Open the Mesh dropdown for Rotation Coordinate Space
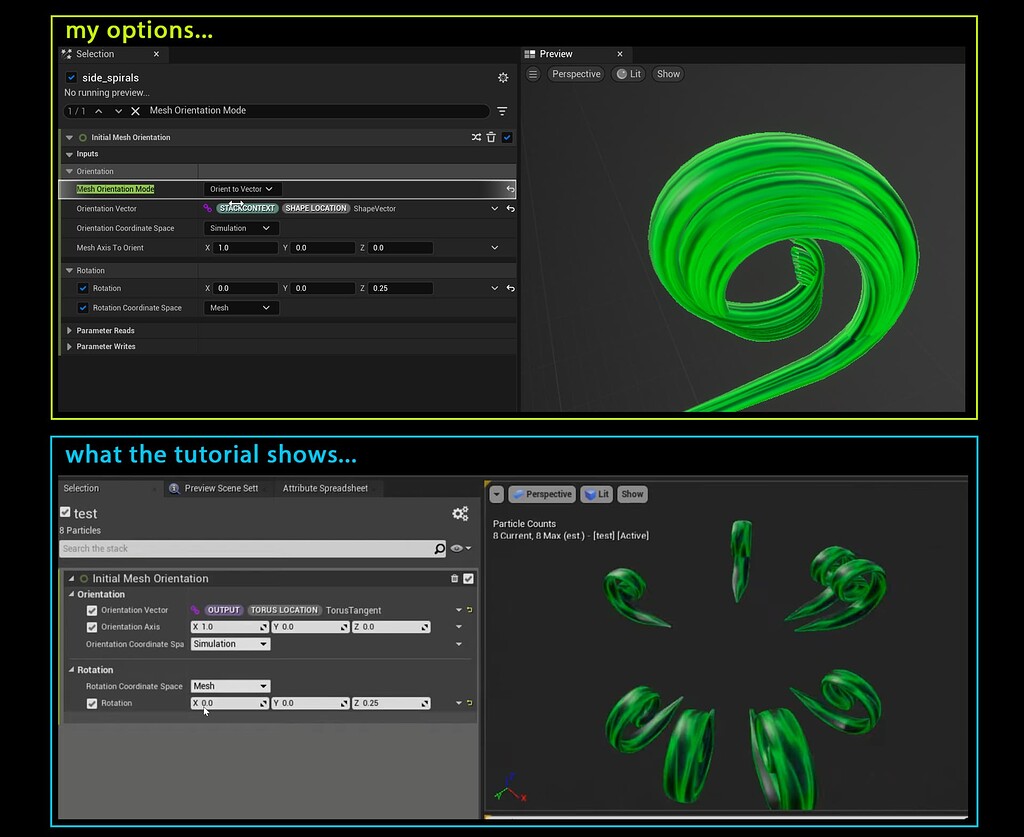 pos(240,307)
